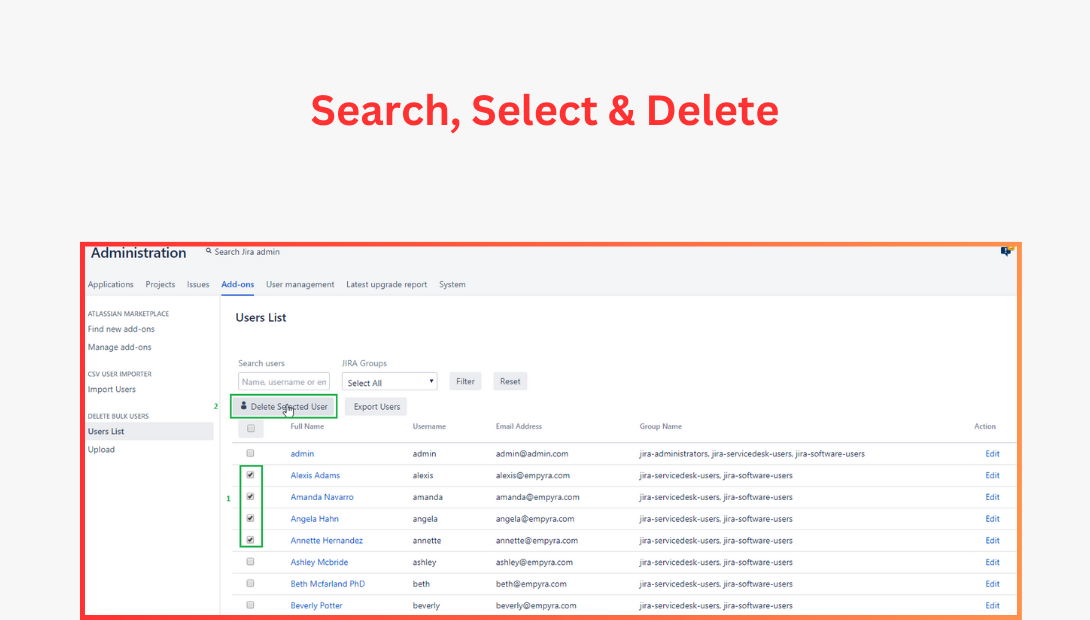Open Manage add-ons in sidebar
Viewport: 1090px width, 620px height.
point(120,347)
